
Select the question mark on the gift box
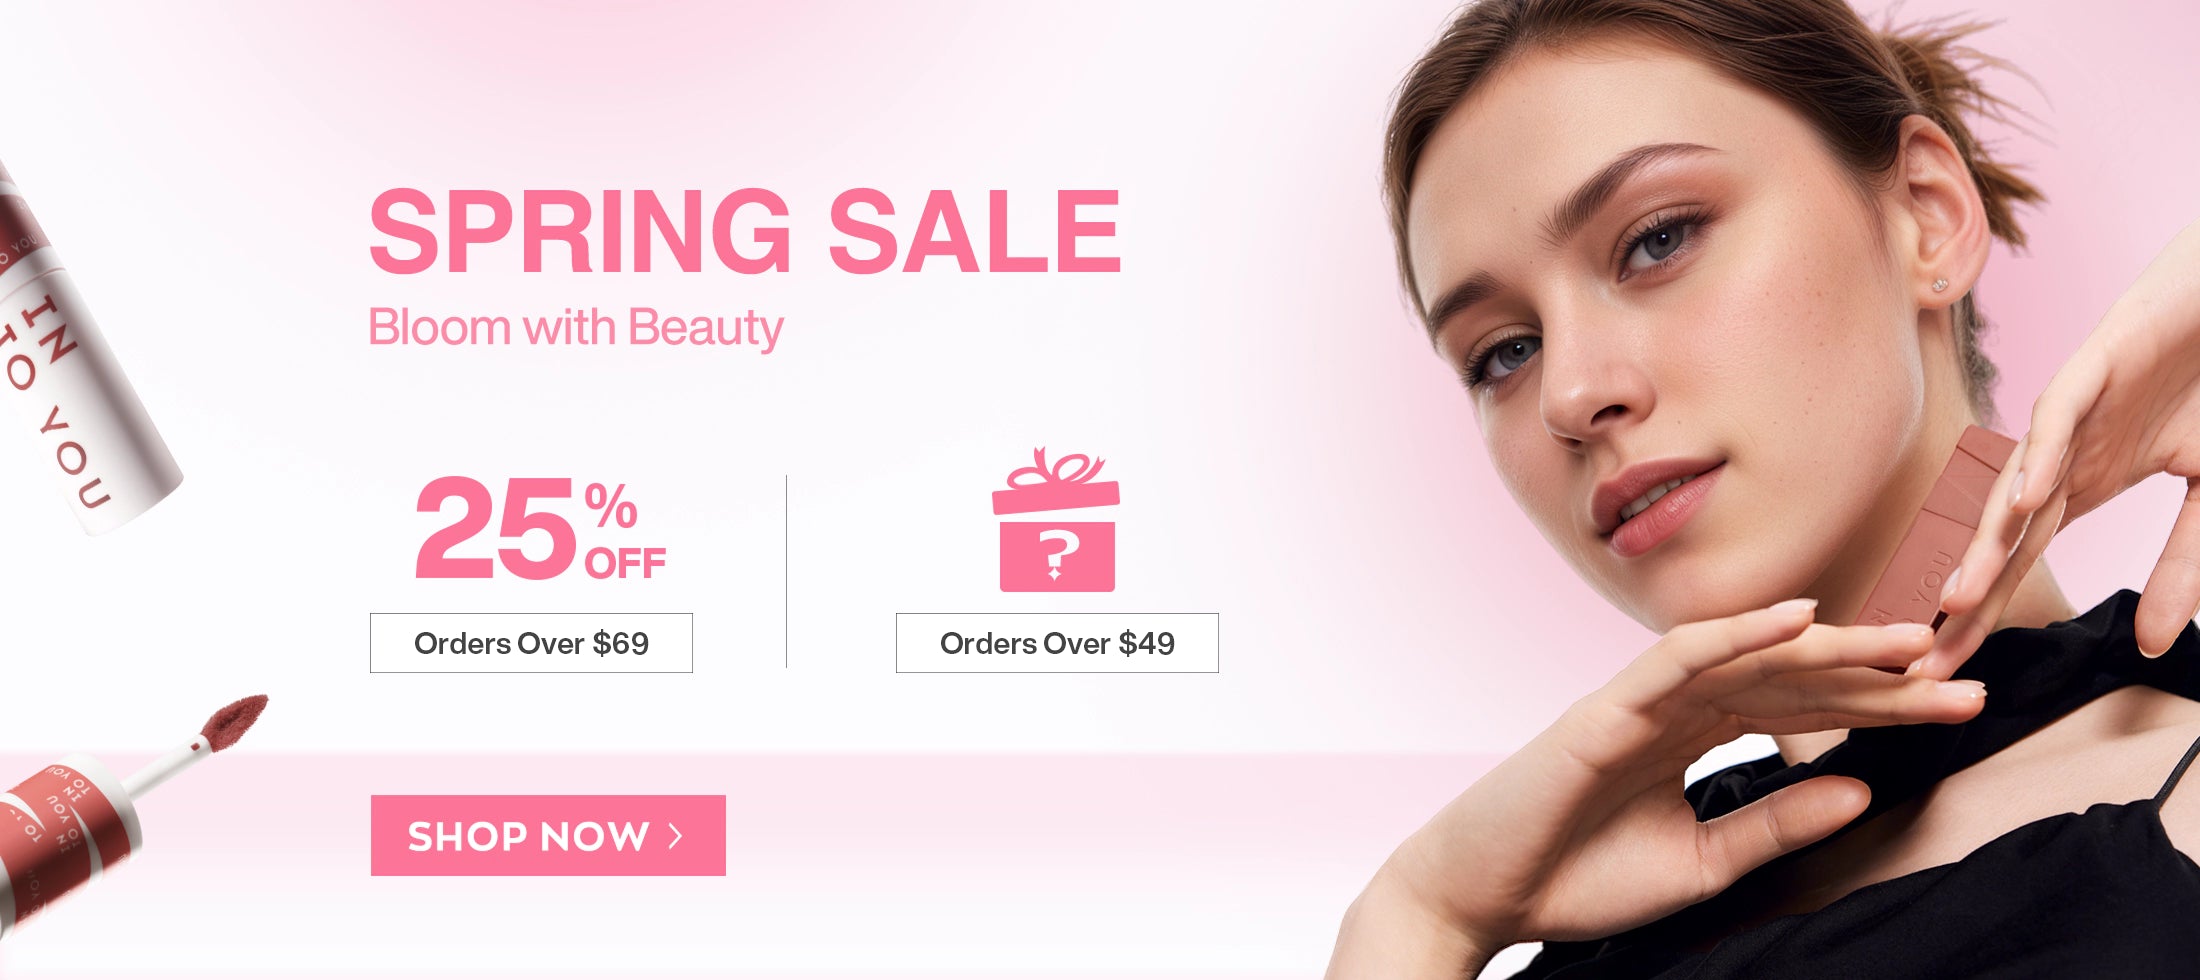click(x=1057, y=555)
